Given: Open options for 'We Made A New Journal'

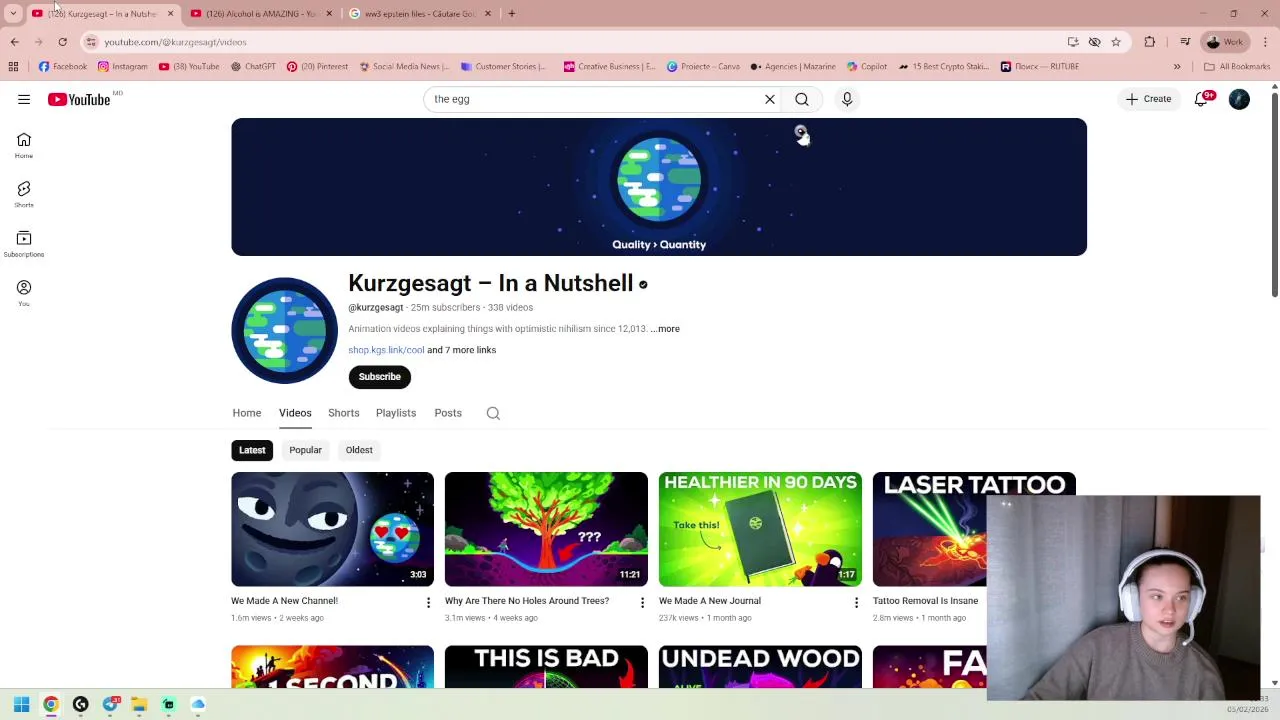Looking at the screenshot, I should 856,602.
